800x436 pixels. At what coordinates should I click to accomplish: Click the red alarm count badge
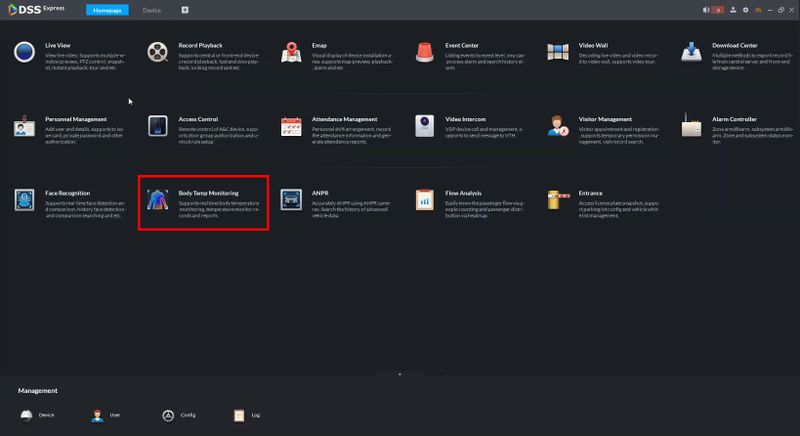coord(718,10)
